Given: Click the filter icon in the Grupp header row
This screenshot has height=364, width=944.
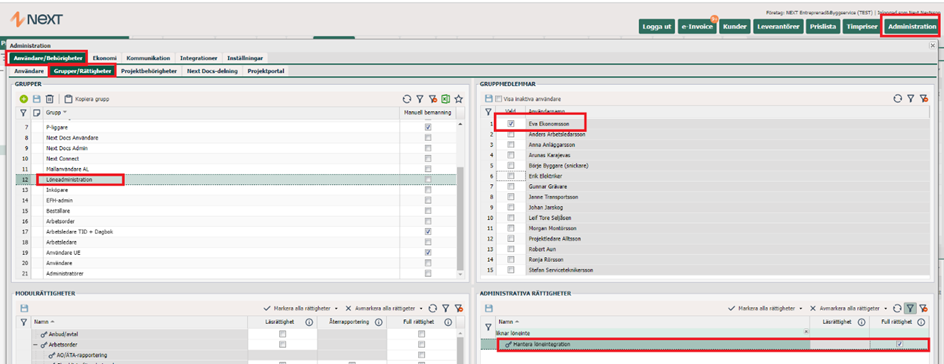Looking at the screenshot, I should (x=24, y=113).
